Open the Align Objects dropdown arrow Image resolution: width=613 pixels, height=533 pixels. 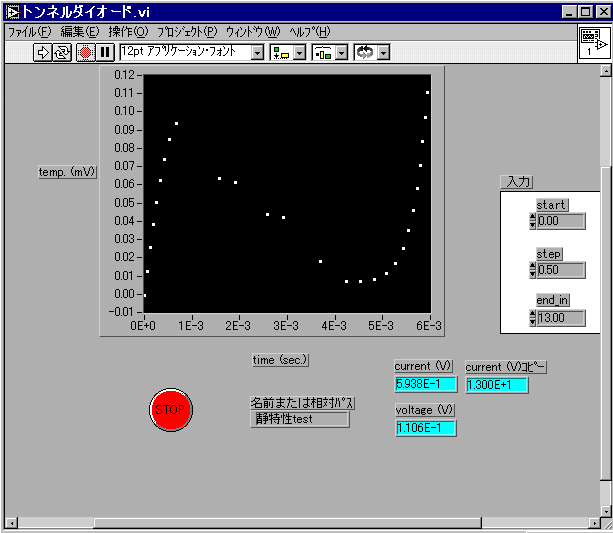(300, 52)
